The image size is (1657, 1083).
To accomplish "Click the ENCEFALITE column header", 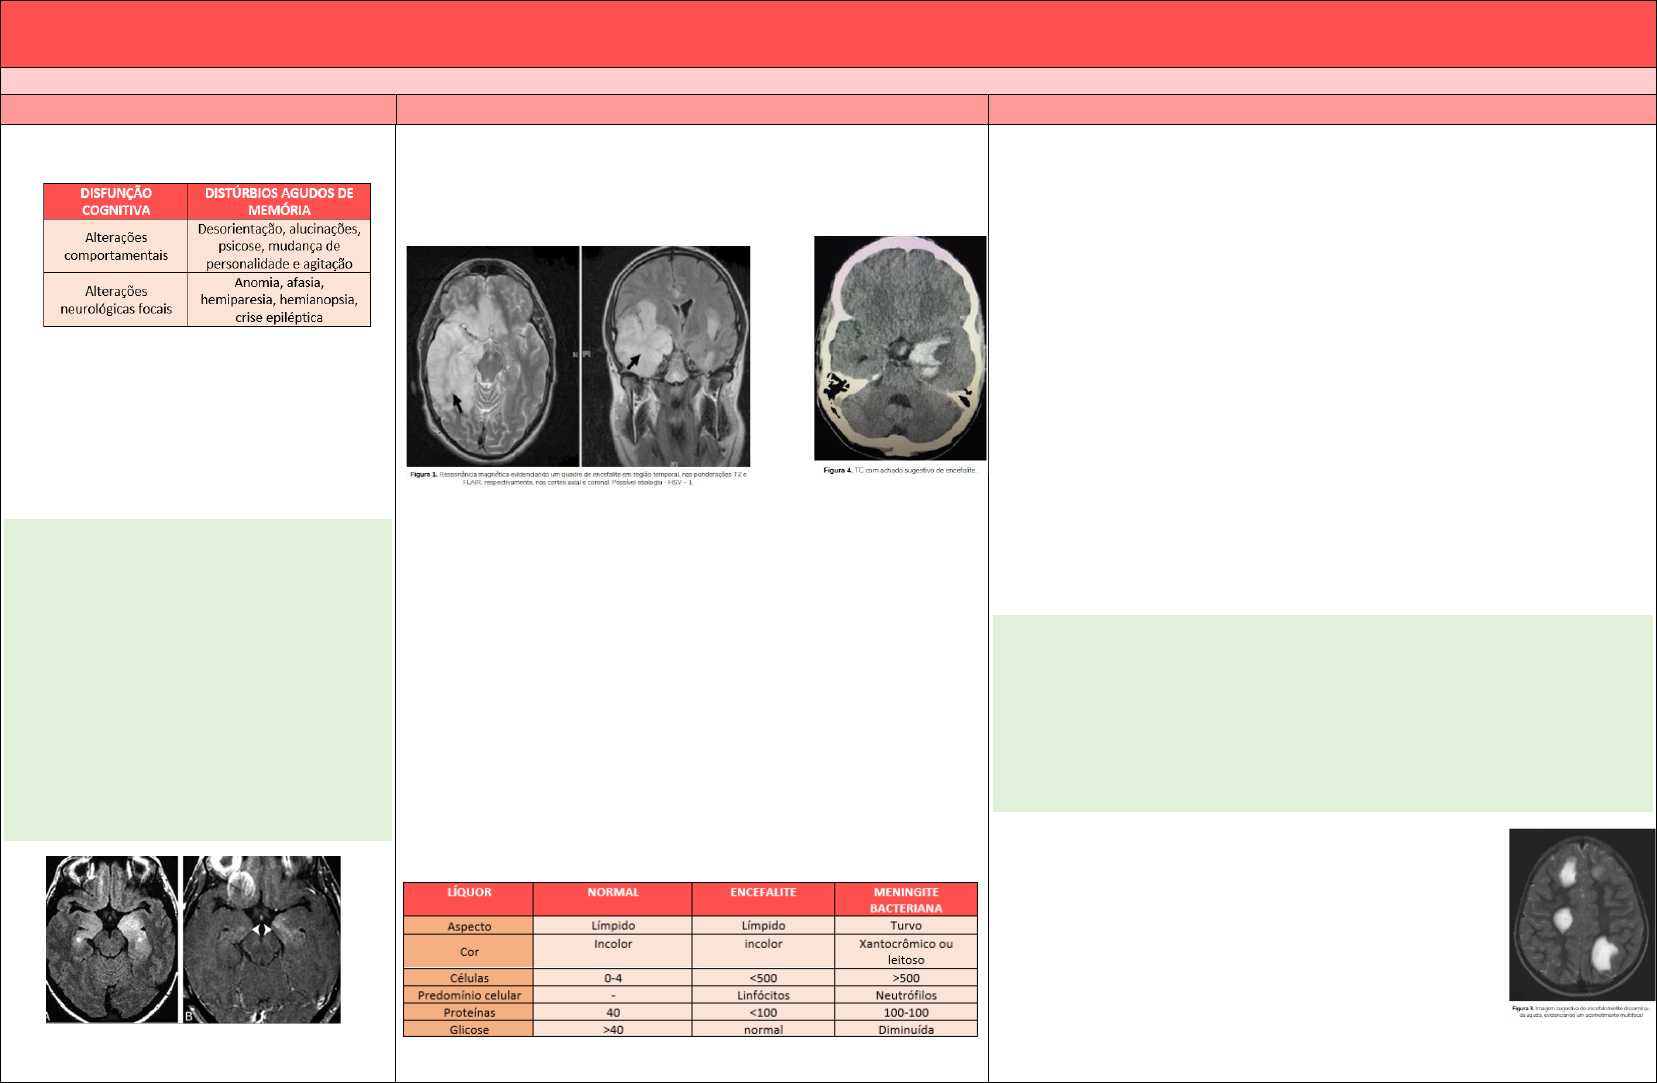I will (x=763, y=899).
